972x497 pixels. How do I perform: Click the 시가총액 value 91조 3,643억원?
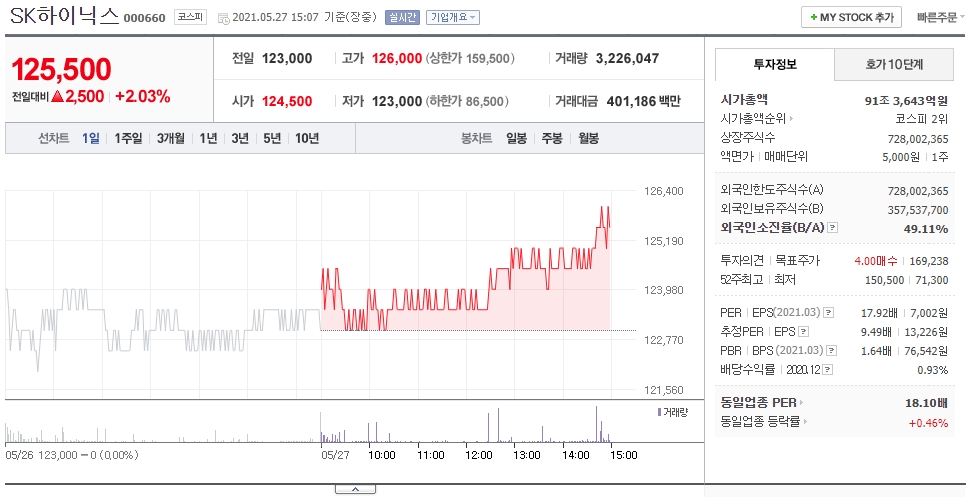906,100
